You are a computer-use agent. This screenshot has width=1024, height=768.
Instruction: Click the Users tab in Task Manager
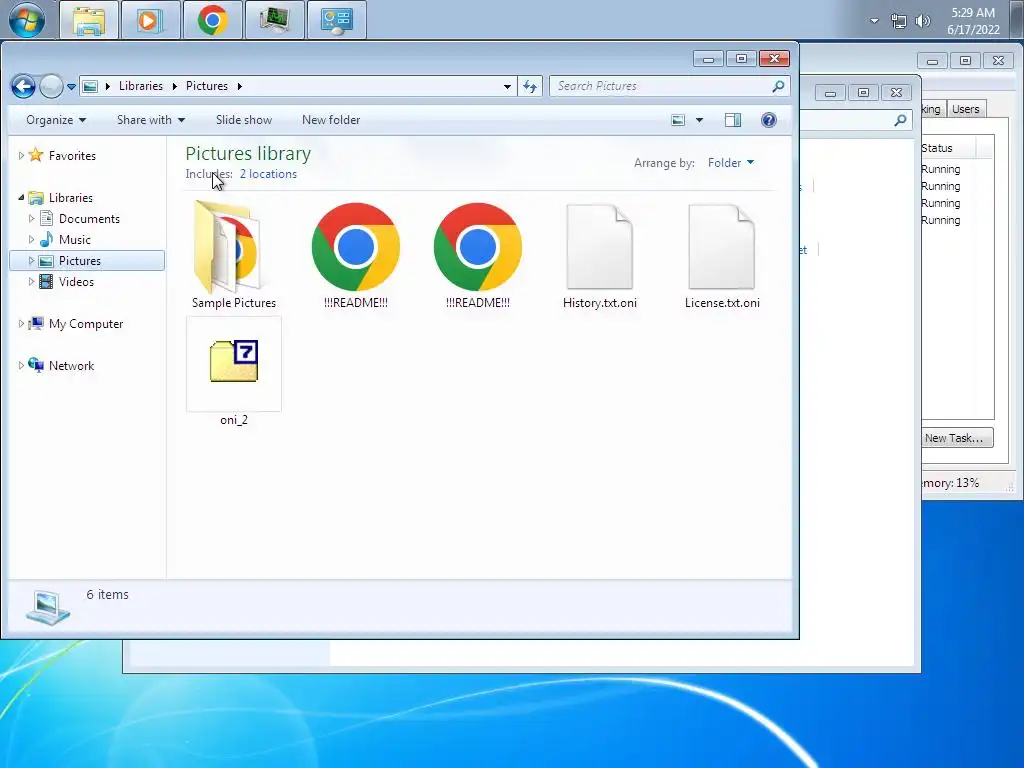tap(965, 109)
